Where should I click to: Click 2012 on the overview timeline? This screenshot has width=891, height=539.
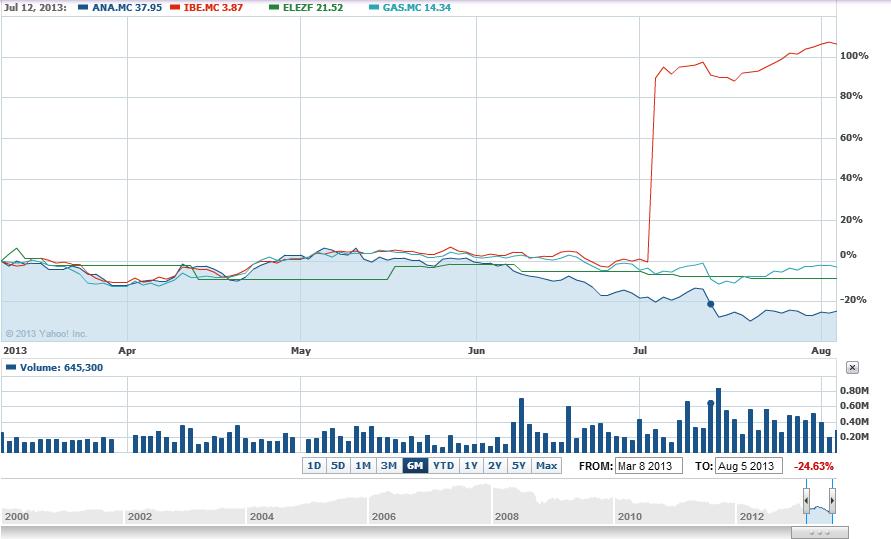[x=751, y=516]
